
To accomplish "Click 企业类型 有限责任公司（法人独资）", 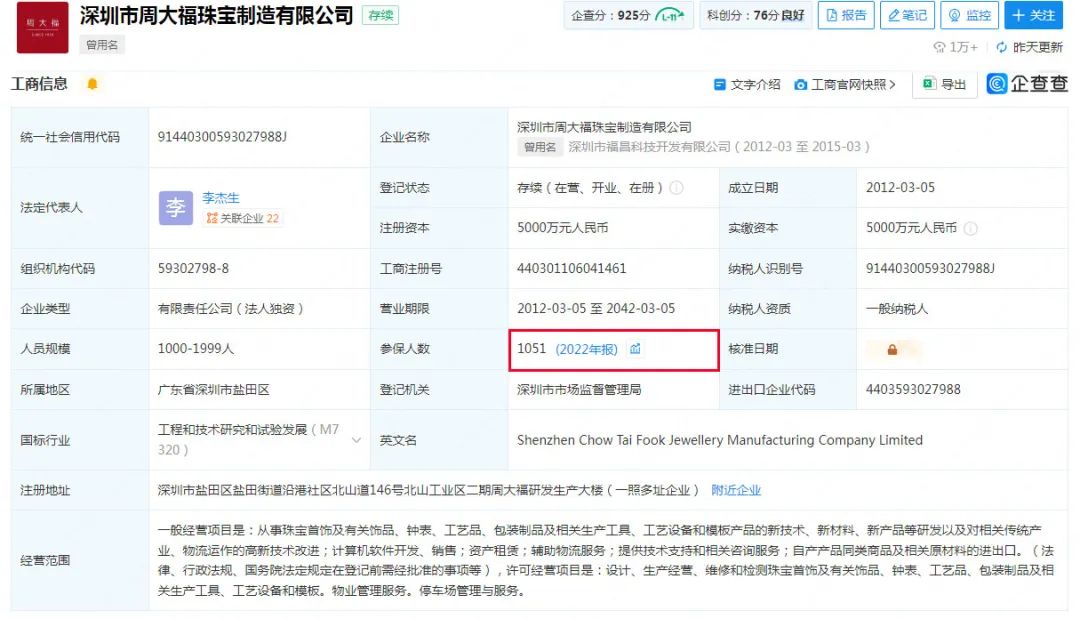I will (230, 308).
